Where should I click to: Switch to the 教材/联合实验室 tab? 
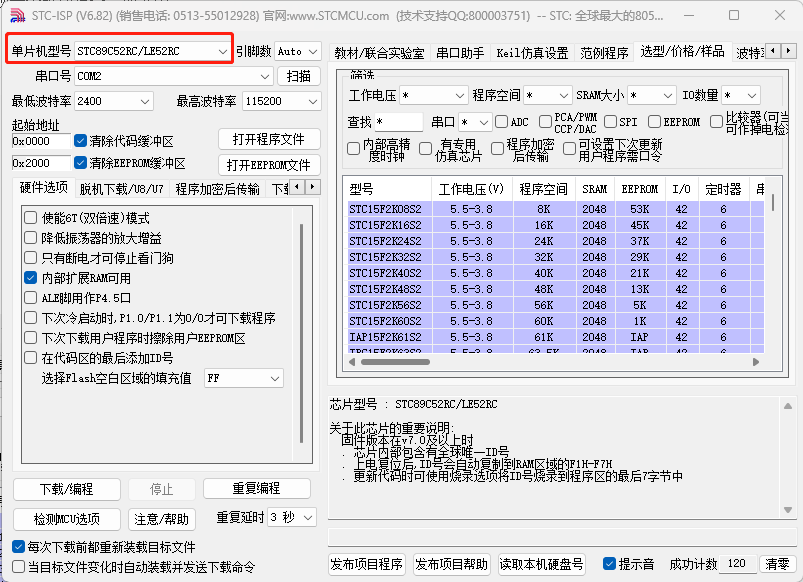coord(379,53)
